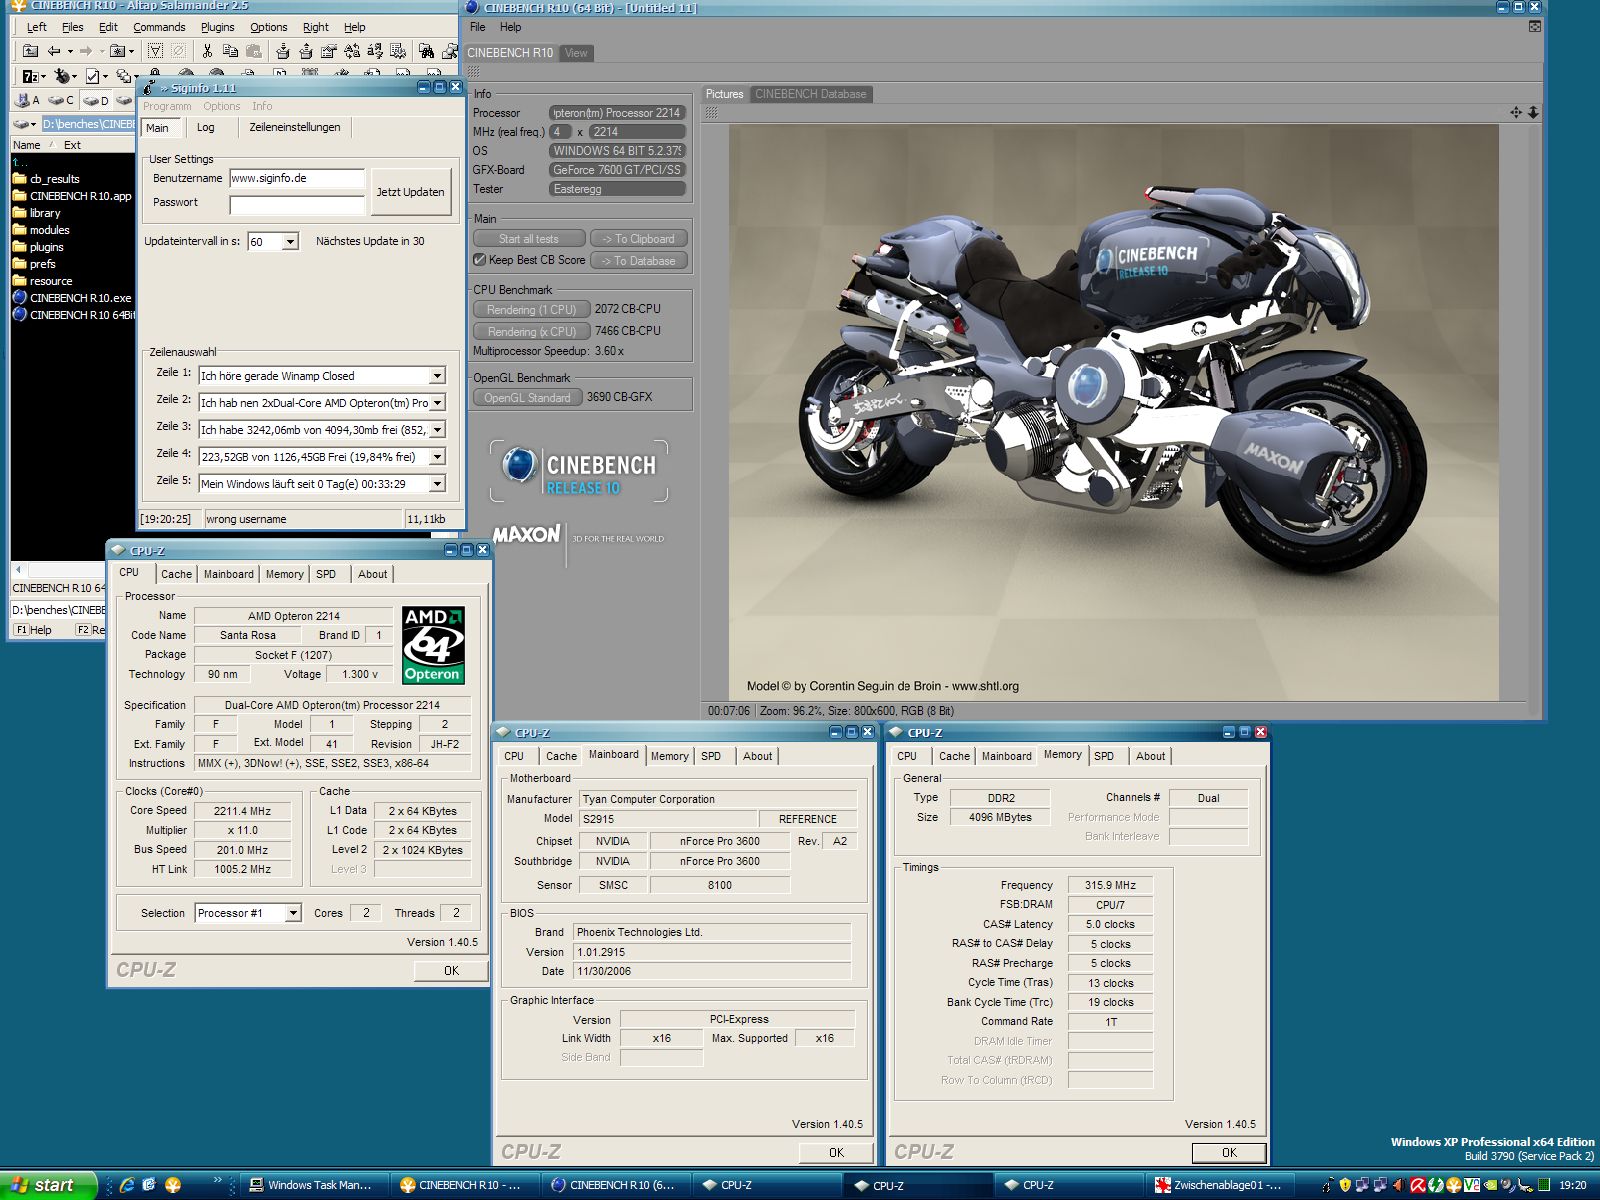
Task: Click the Unpack archive icon in Salamander
Action: coord(306,51)
